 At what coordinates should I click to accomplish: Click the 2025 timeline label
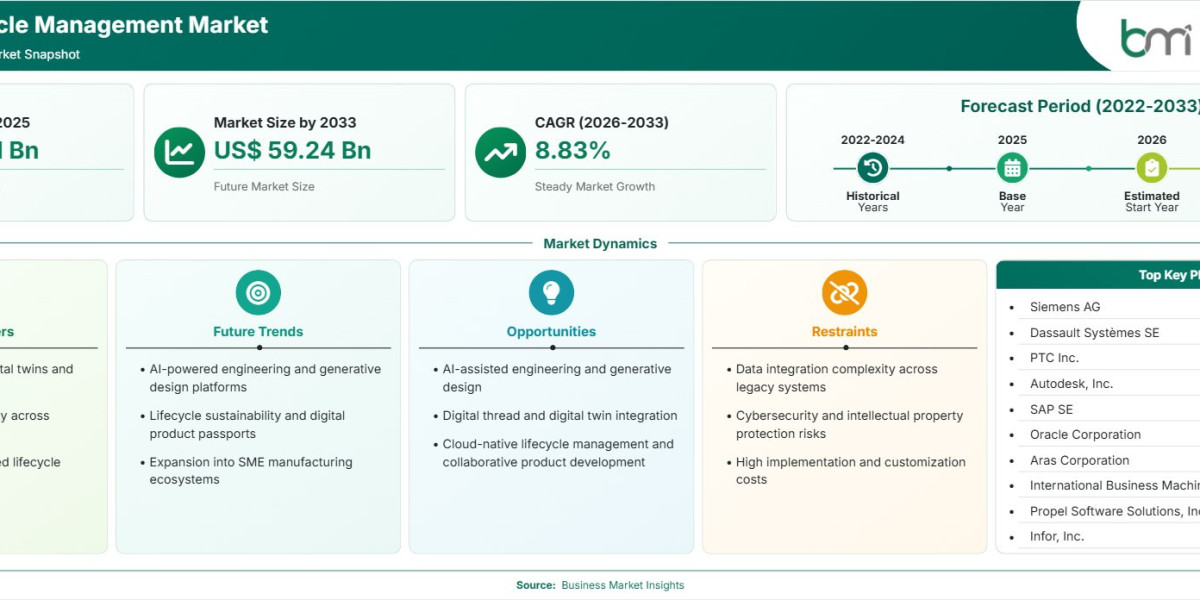1012,140
